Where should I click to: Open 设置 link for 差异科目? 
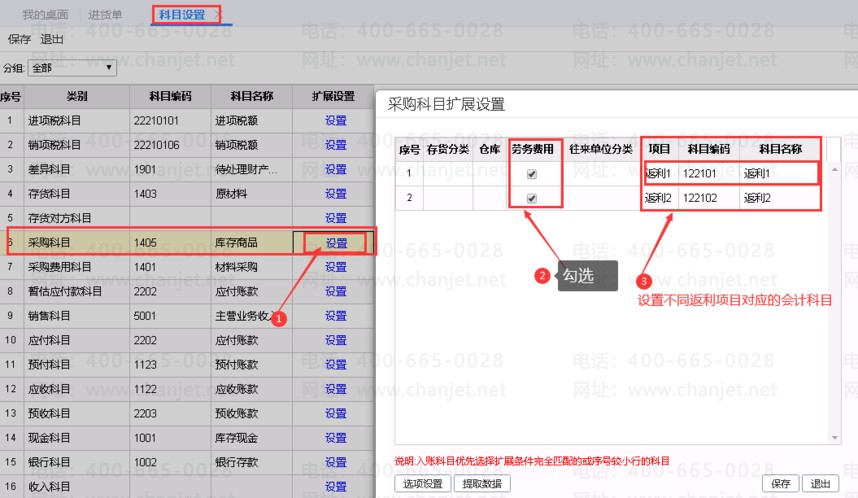coord(335,169)
